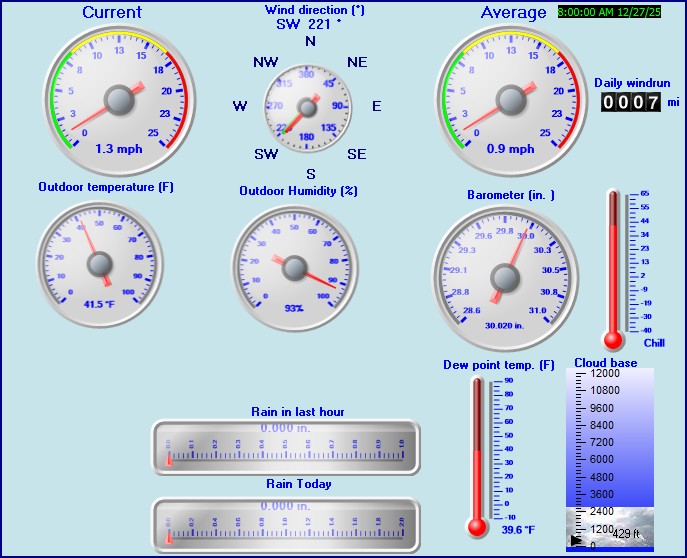
Task: Click the compass 'S' letter
Action: tap(311, 174)
